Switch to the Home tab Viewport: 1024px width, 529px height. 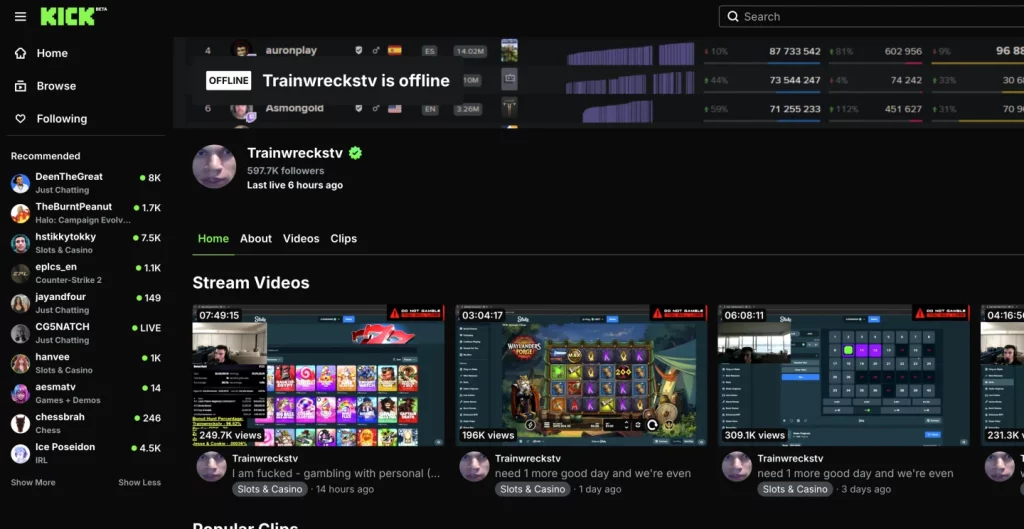click(x=213, y=238)
